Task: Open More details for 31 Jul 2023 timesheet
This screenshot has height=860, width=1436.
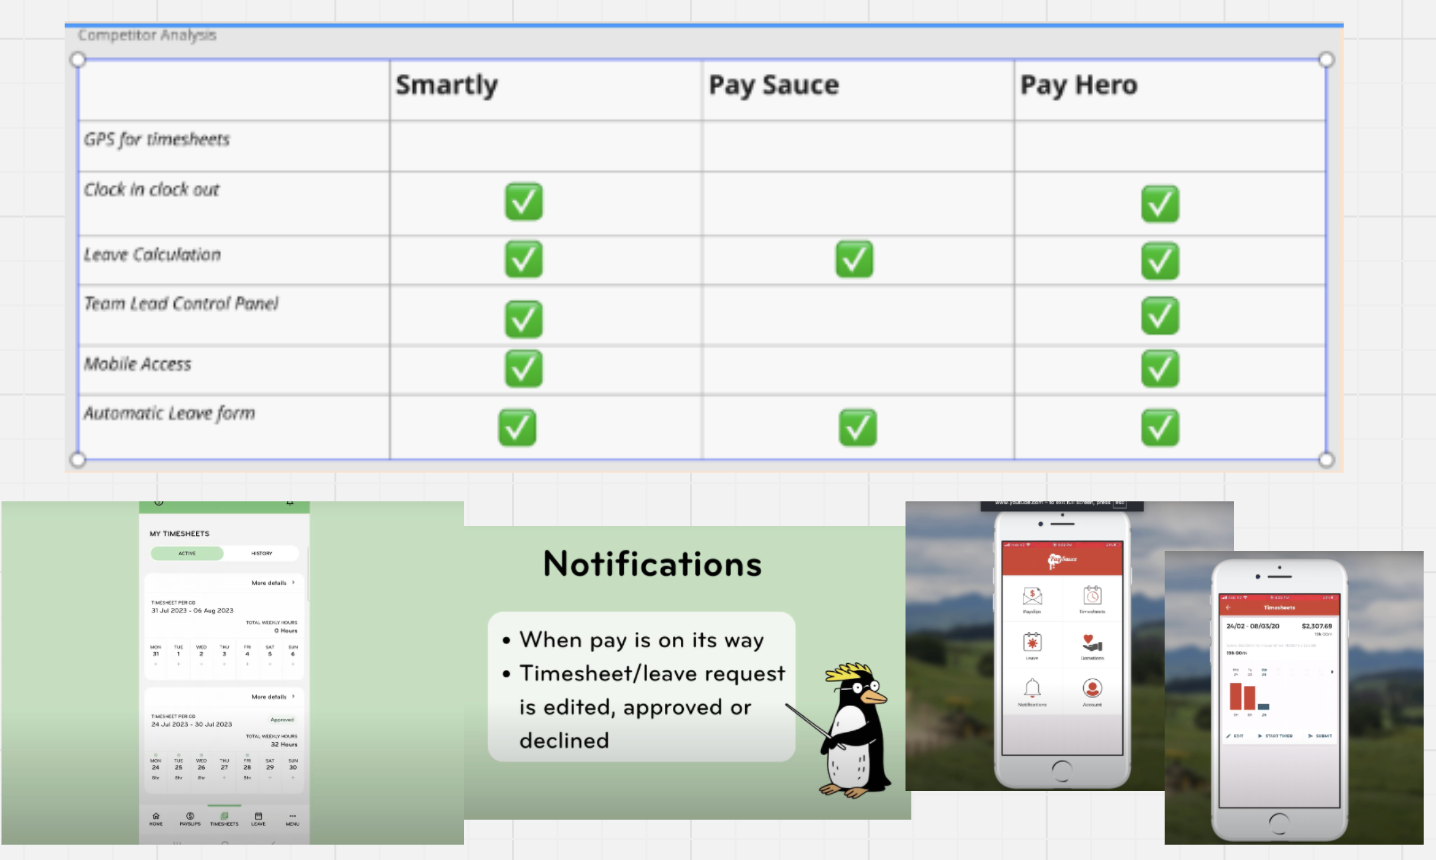Action: click(273, 583)
